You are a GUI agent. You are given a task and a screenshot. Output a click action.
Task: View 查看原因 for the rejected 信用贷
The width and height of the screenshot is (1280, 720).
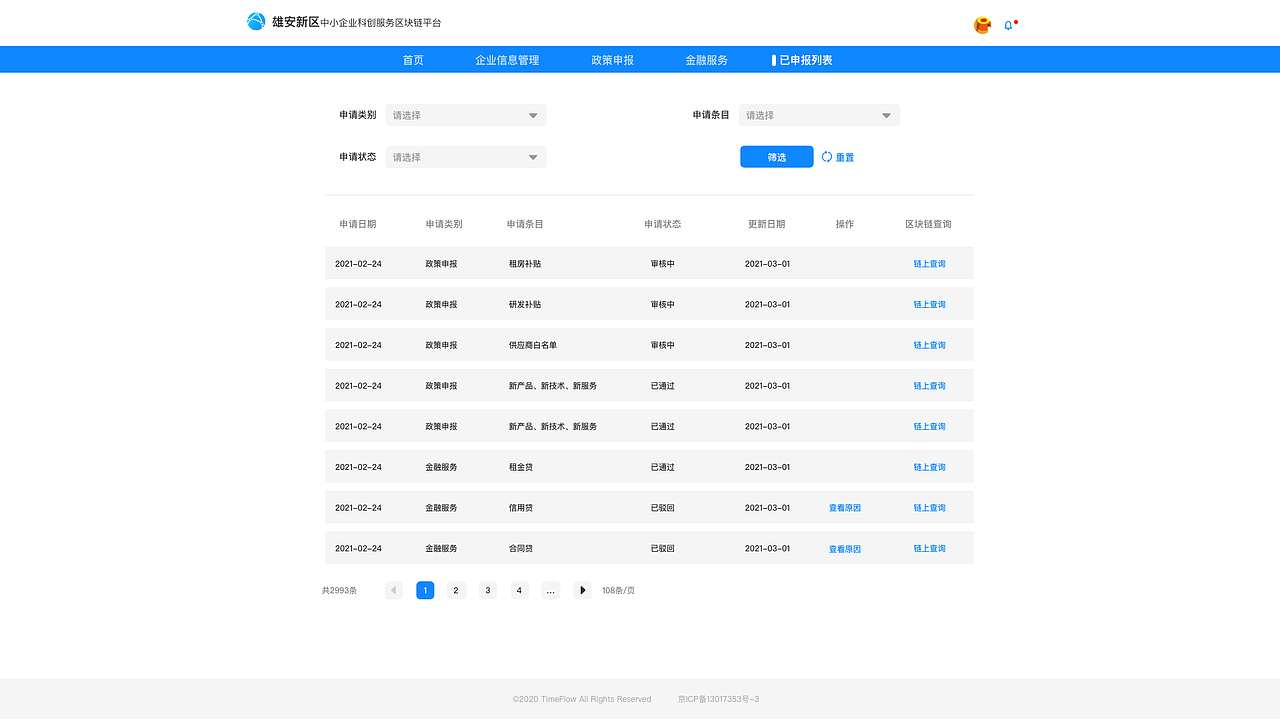click(x=845, y=507)
